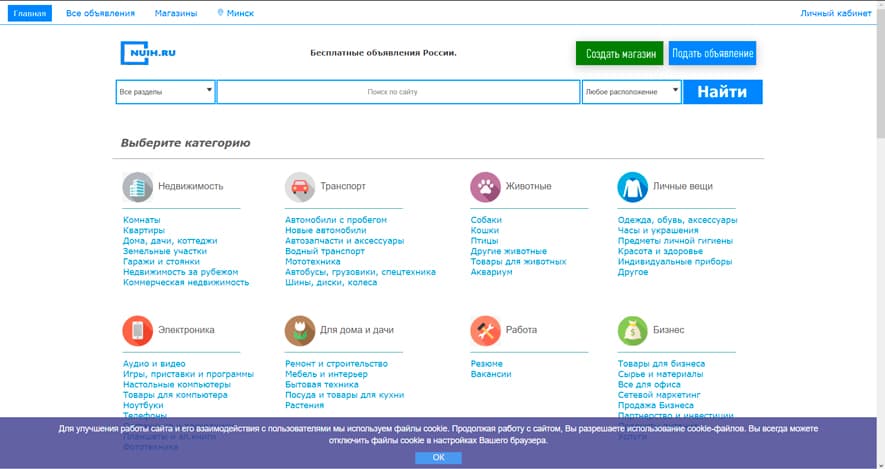Open the Ноутбуки link
Image resolution: width=885 pixels, height=469 pixels.
tap(143, 406)
